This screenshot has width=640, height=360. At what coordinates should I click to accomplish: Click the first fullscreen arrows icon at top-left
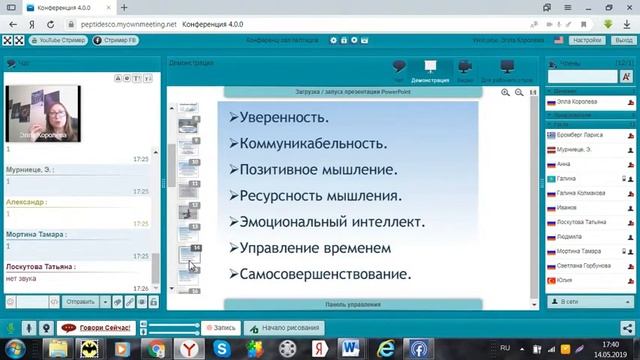coord(7,40)
